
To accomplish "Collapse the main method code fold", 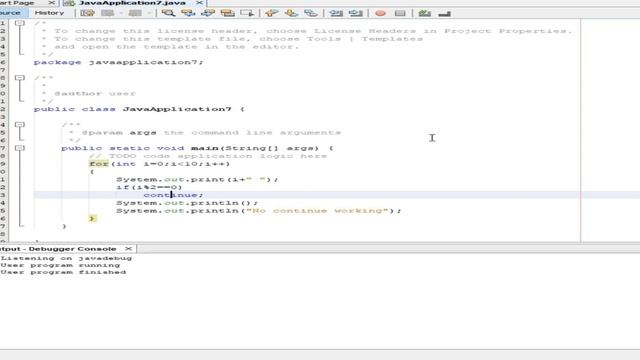I will (x=20, y=148).
